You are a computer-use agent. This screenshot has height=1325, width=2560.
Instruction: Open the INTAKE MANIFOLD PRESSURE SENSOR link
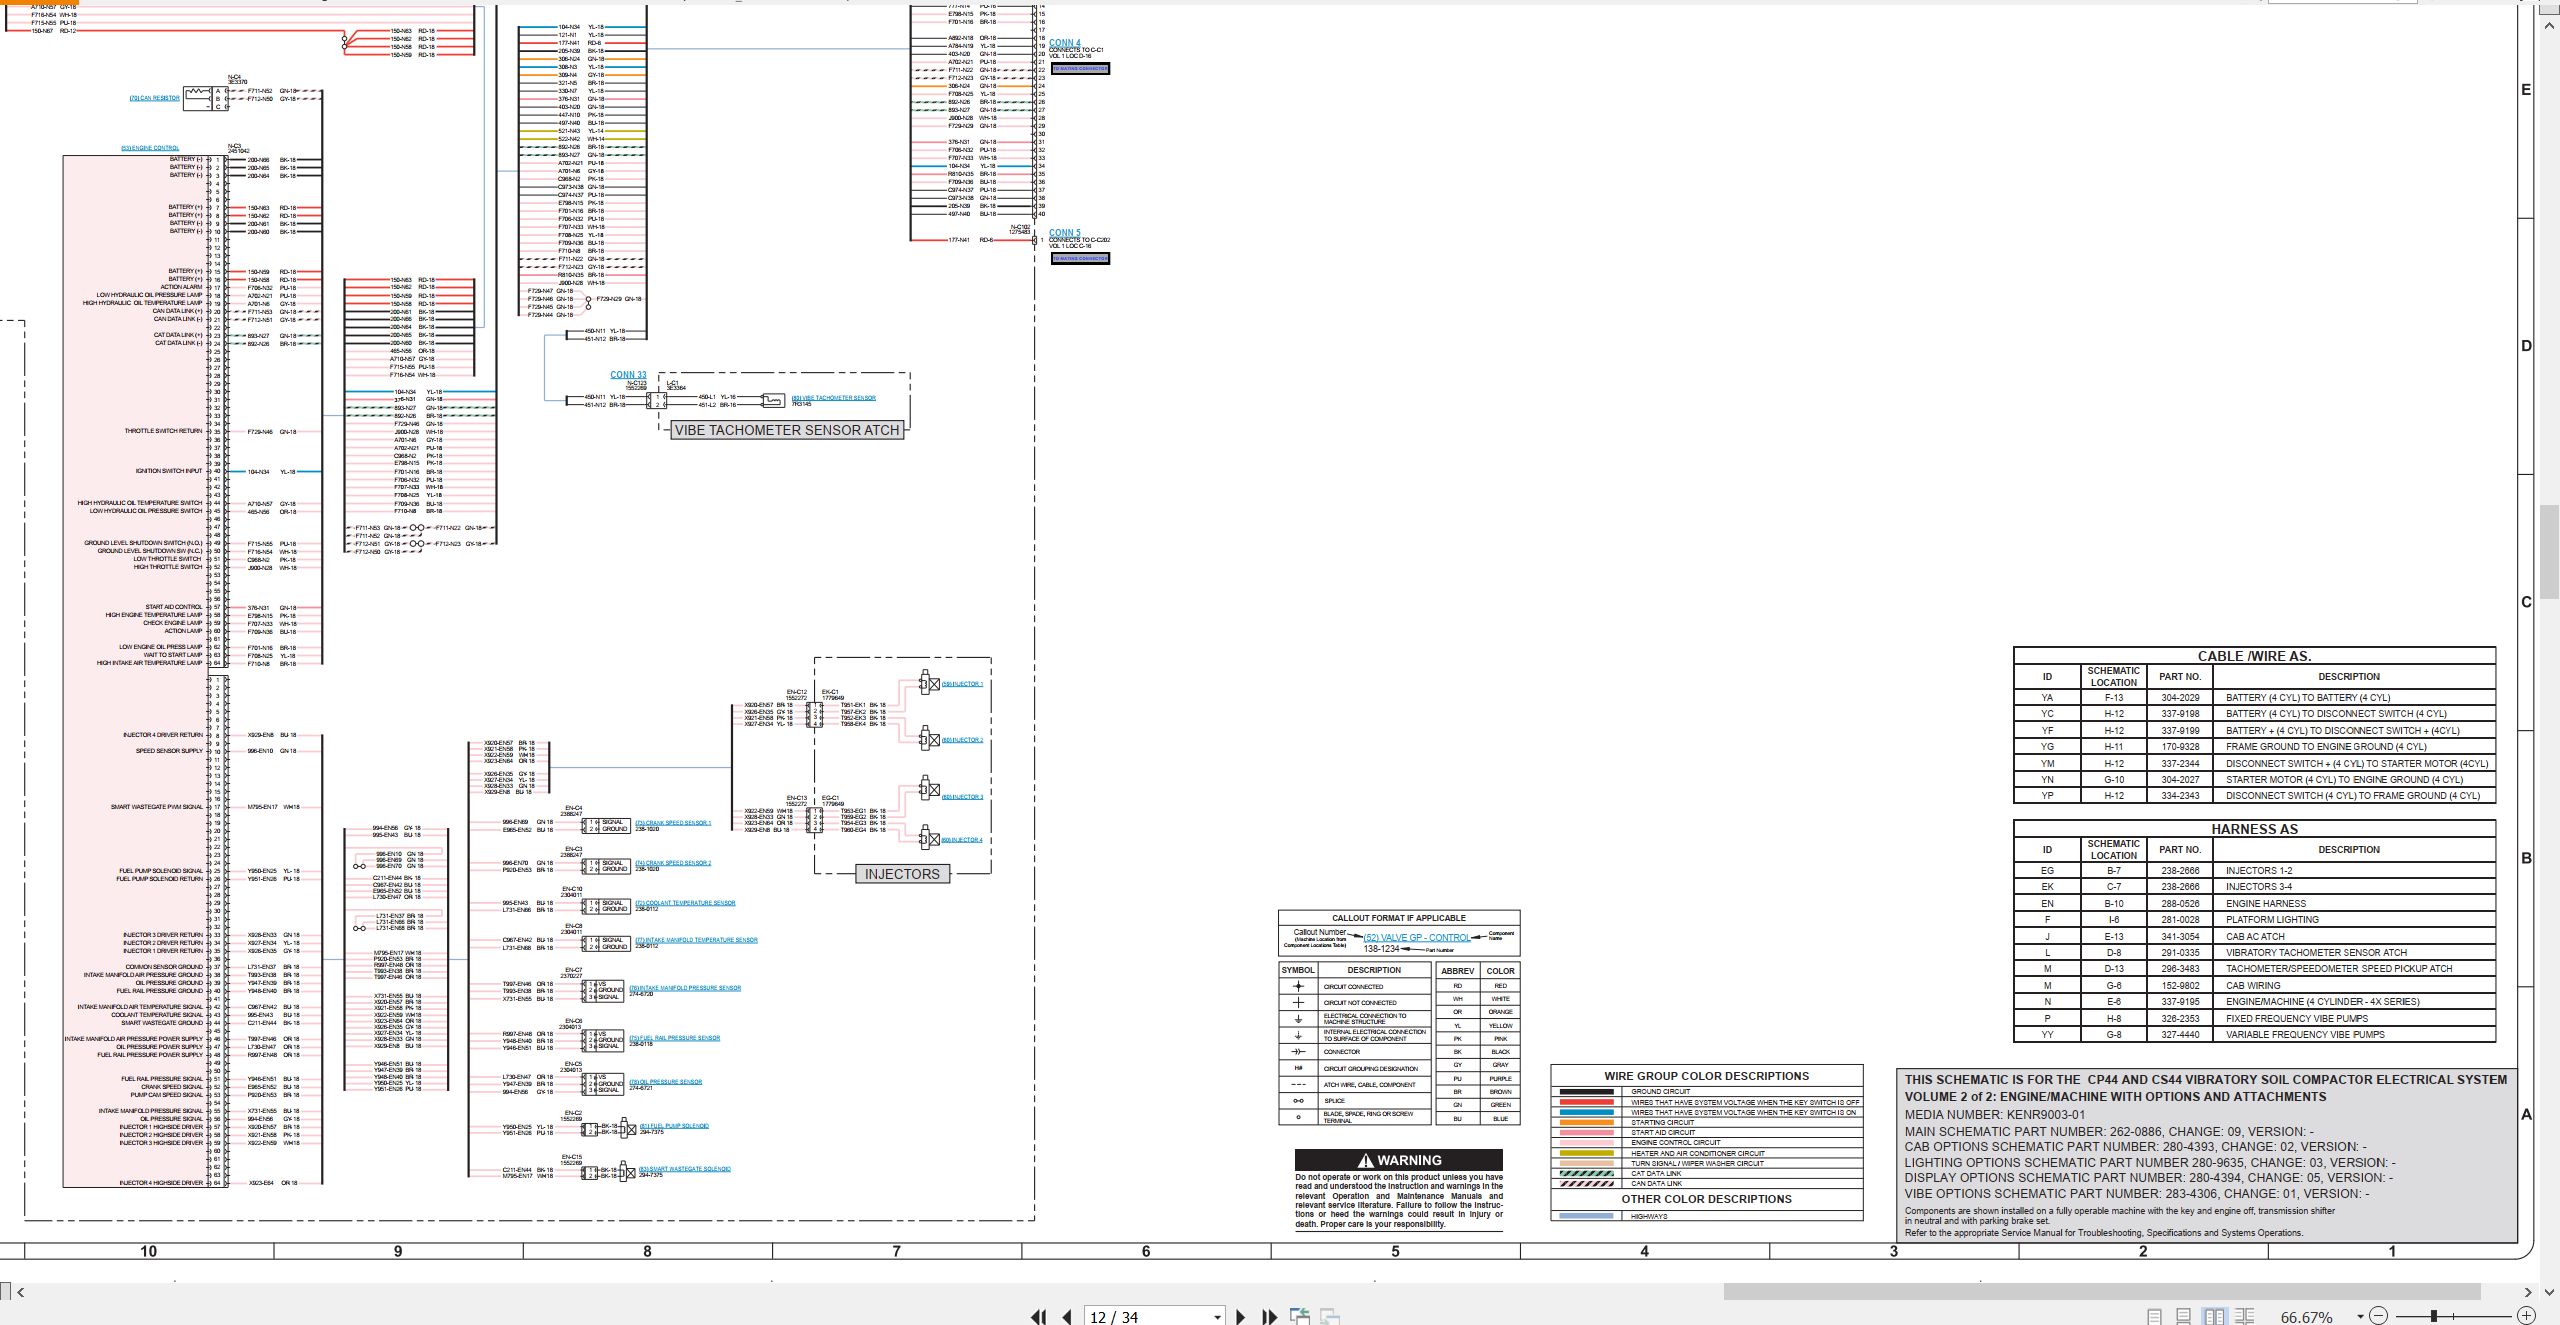point(685,988)
